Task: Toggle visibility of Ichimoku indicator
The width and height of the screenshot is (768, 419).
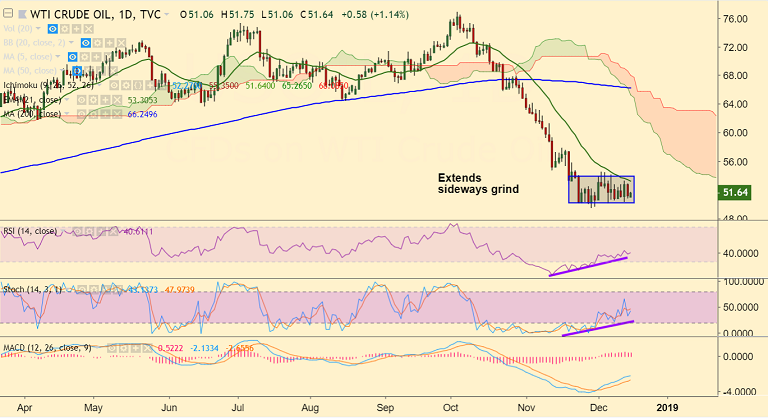Action: 114,85
